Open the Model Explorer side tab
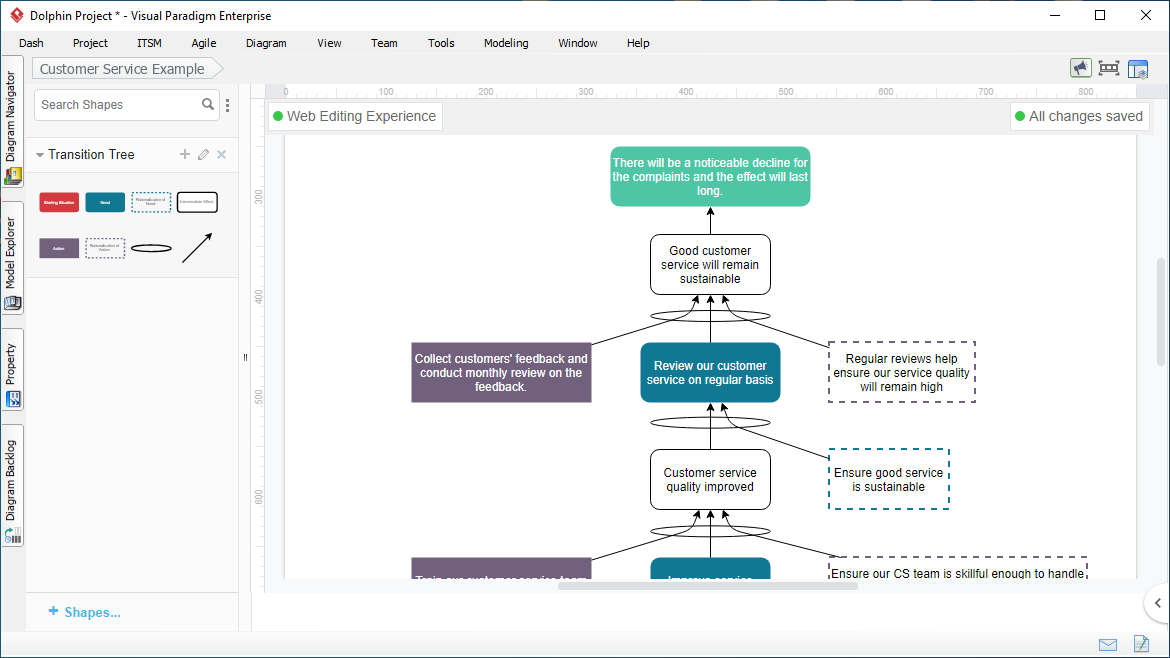This screenshot has width=1170, height=658. [12, 260]
